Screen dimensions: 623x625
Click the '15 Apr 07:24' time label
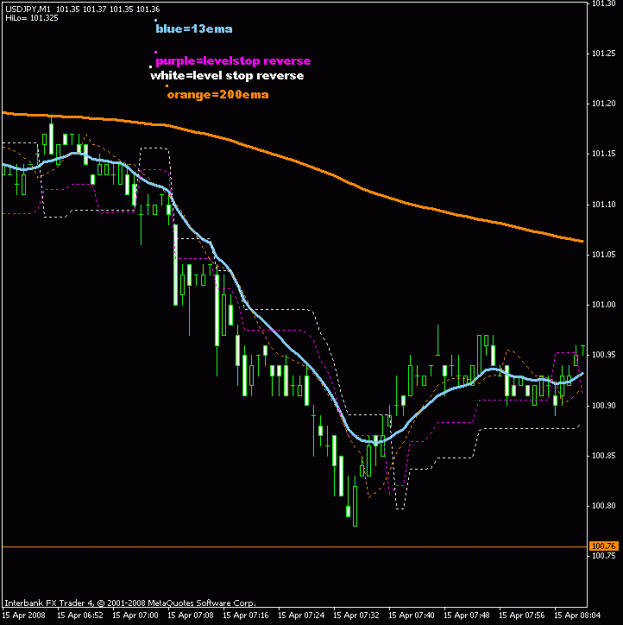[301, 615]
